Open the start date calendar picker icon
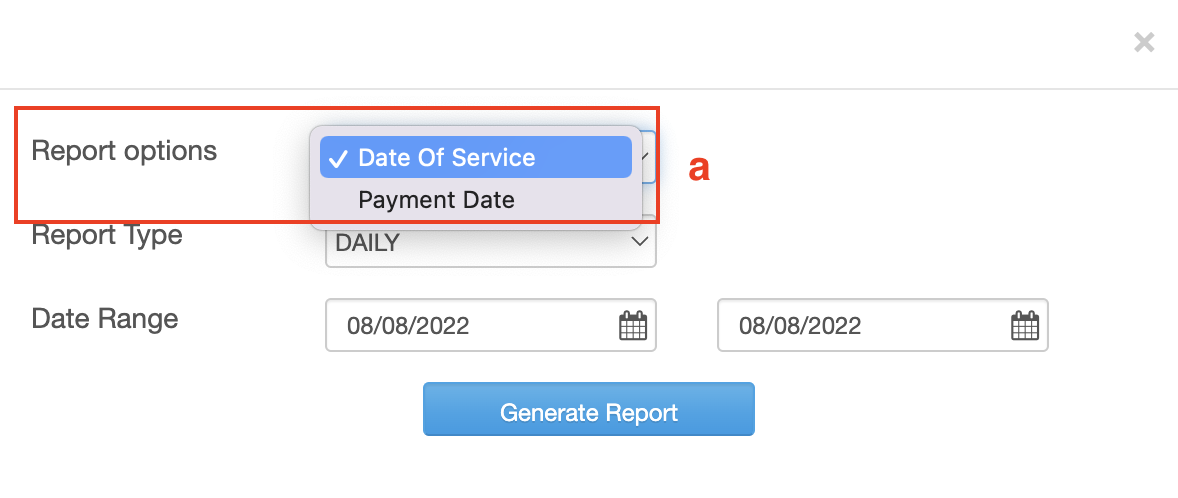Image resolution: width=1178 pixels, height=498 pixels. 633,326
